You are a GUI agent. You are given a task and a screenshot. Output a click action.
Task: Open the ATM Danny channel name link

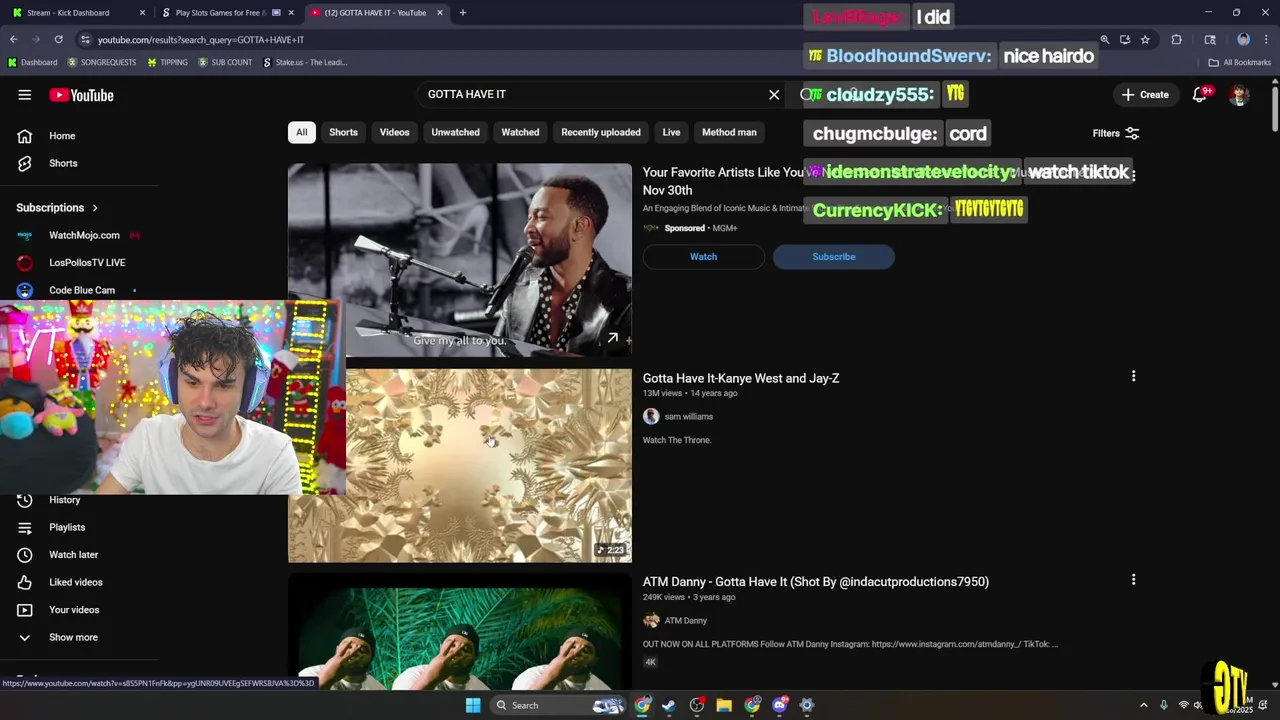(686, 621)
